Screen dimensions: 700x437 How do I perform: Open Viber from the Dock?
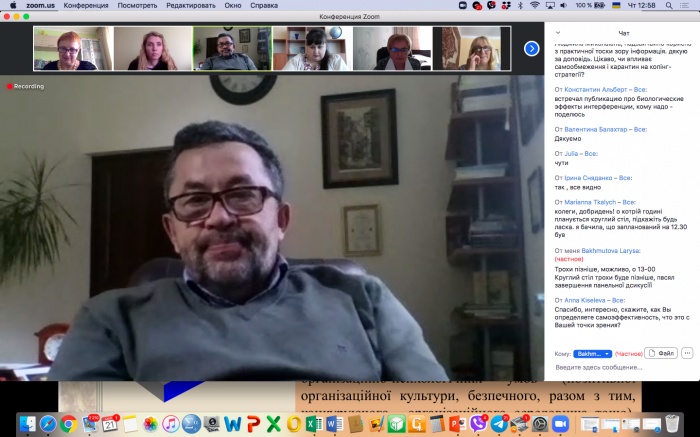pos(478,424)
